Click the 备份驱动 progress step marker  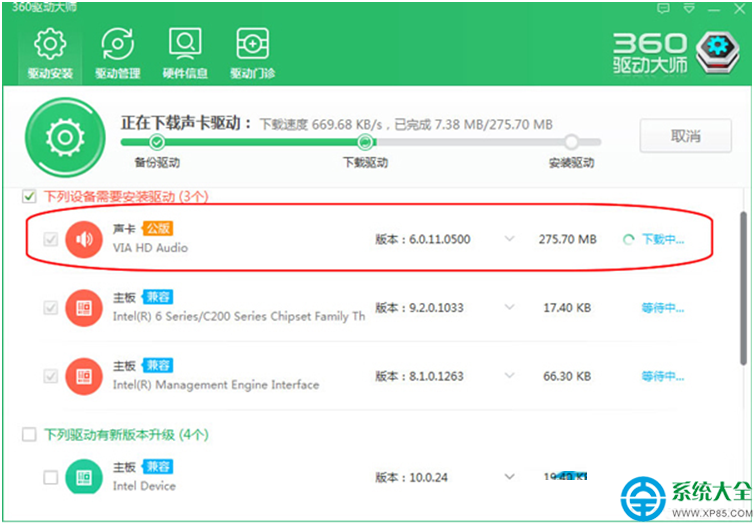[x=156, y=142]
